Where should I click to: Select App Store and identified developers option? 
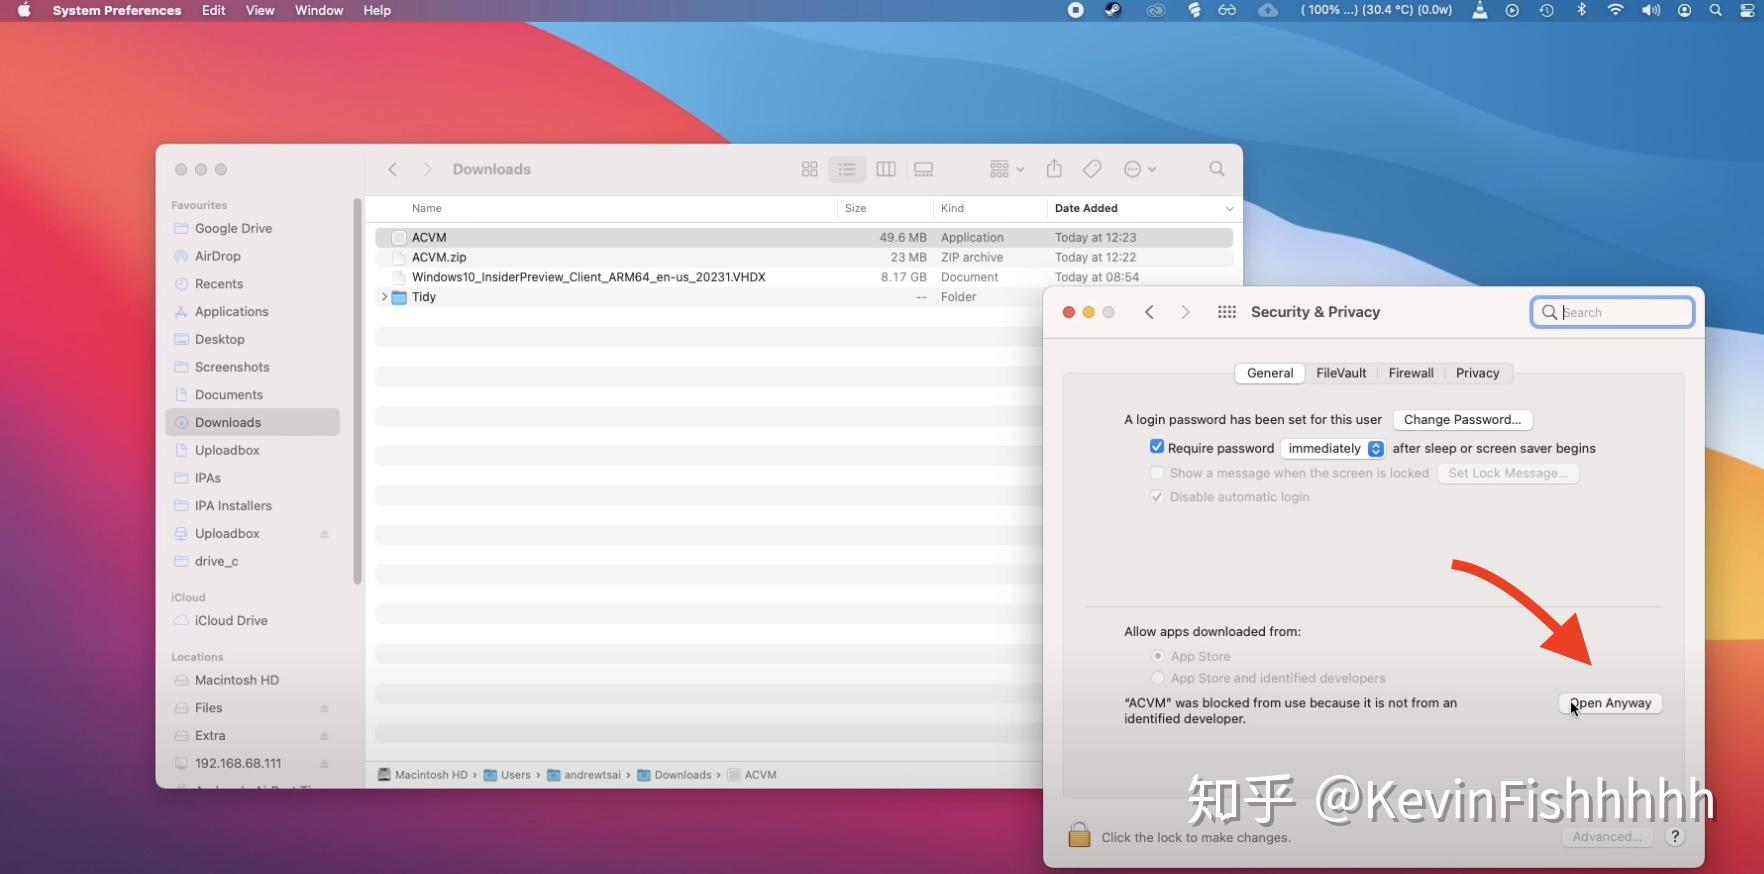pyautogui.click(x=1158, y=678)
